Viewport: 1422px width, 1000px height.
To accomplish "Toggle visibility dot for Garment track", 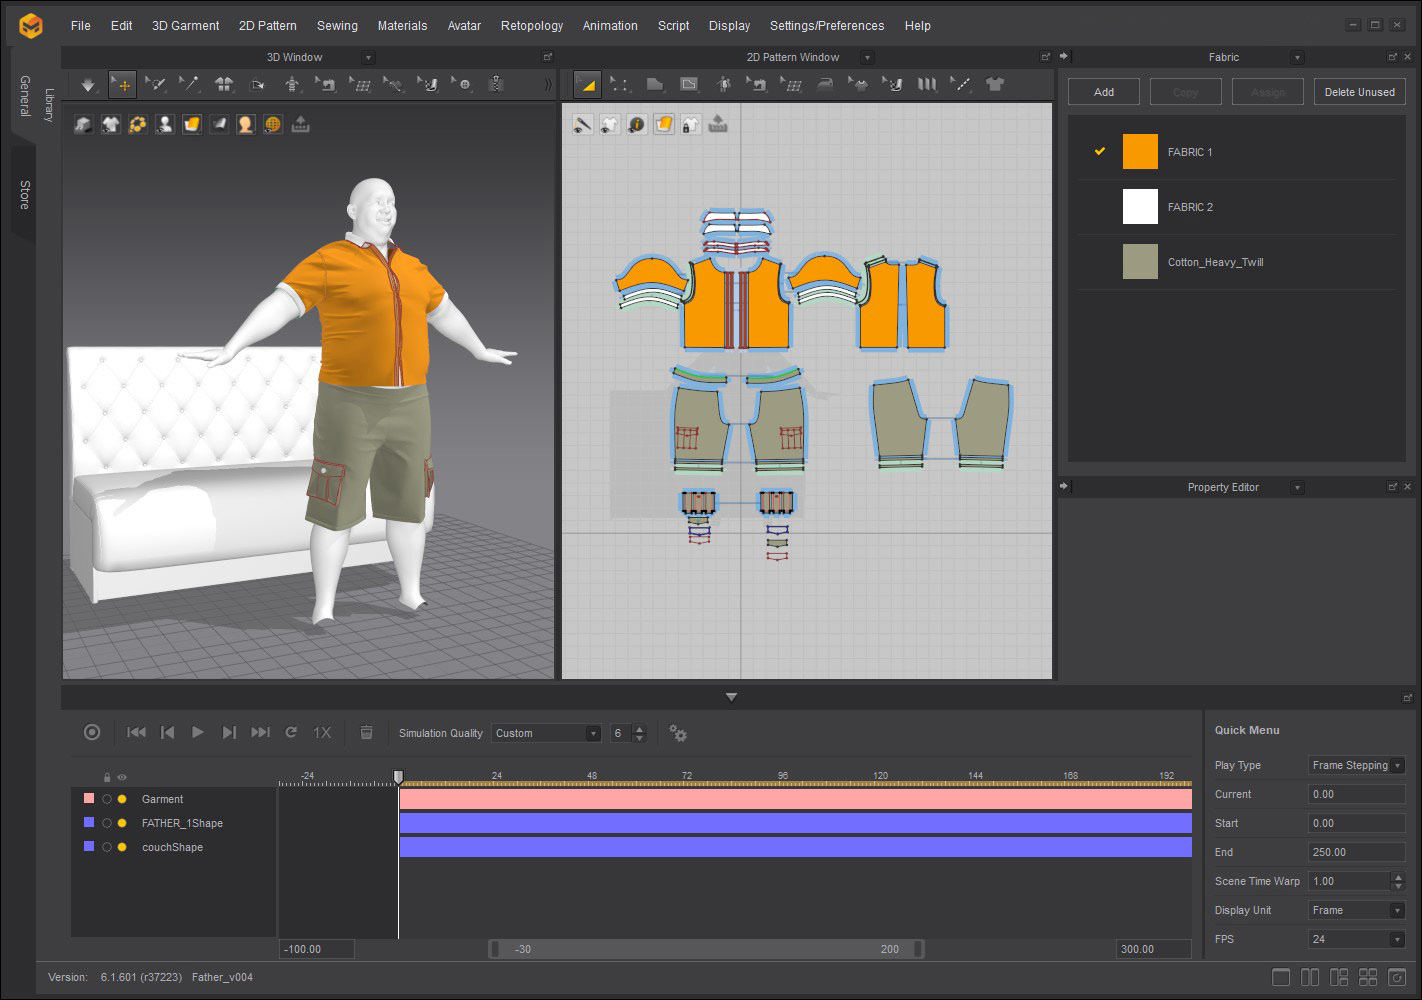I will click(122, 799).
